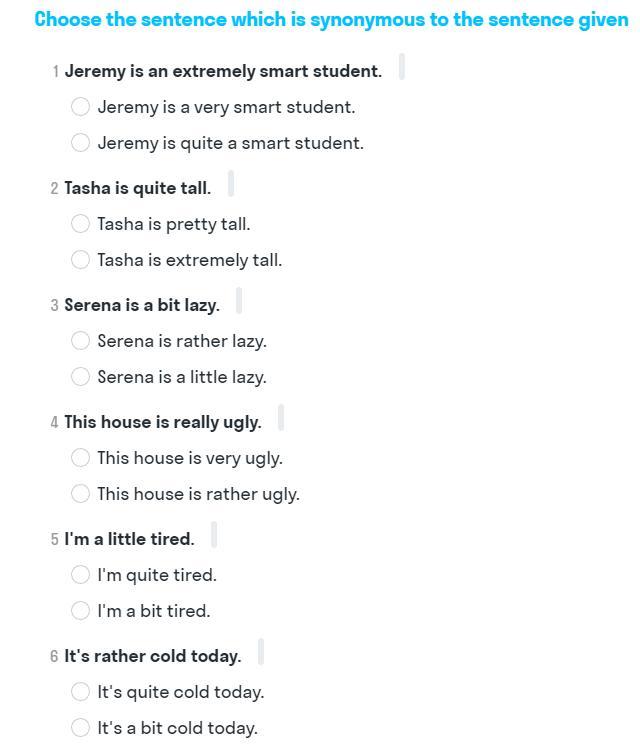Choose 'It's a bit cold today.'
Viewport: 640px width, 752px height.
(80, 728)
